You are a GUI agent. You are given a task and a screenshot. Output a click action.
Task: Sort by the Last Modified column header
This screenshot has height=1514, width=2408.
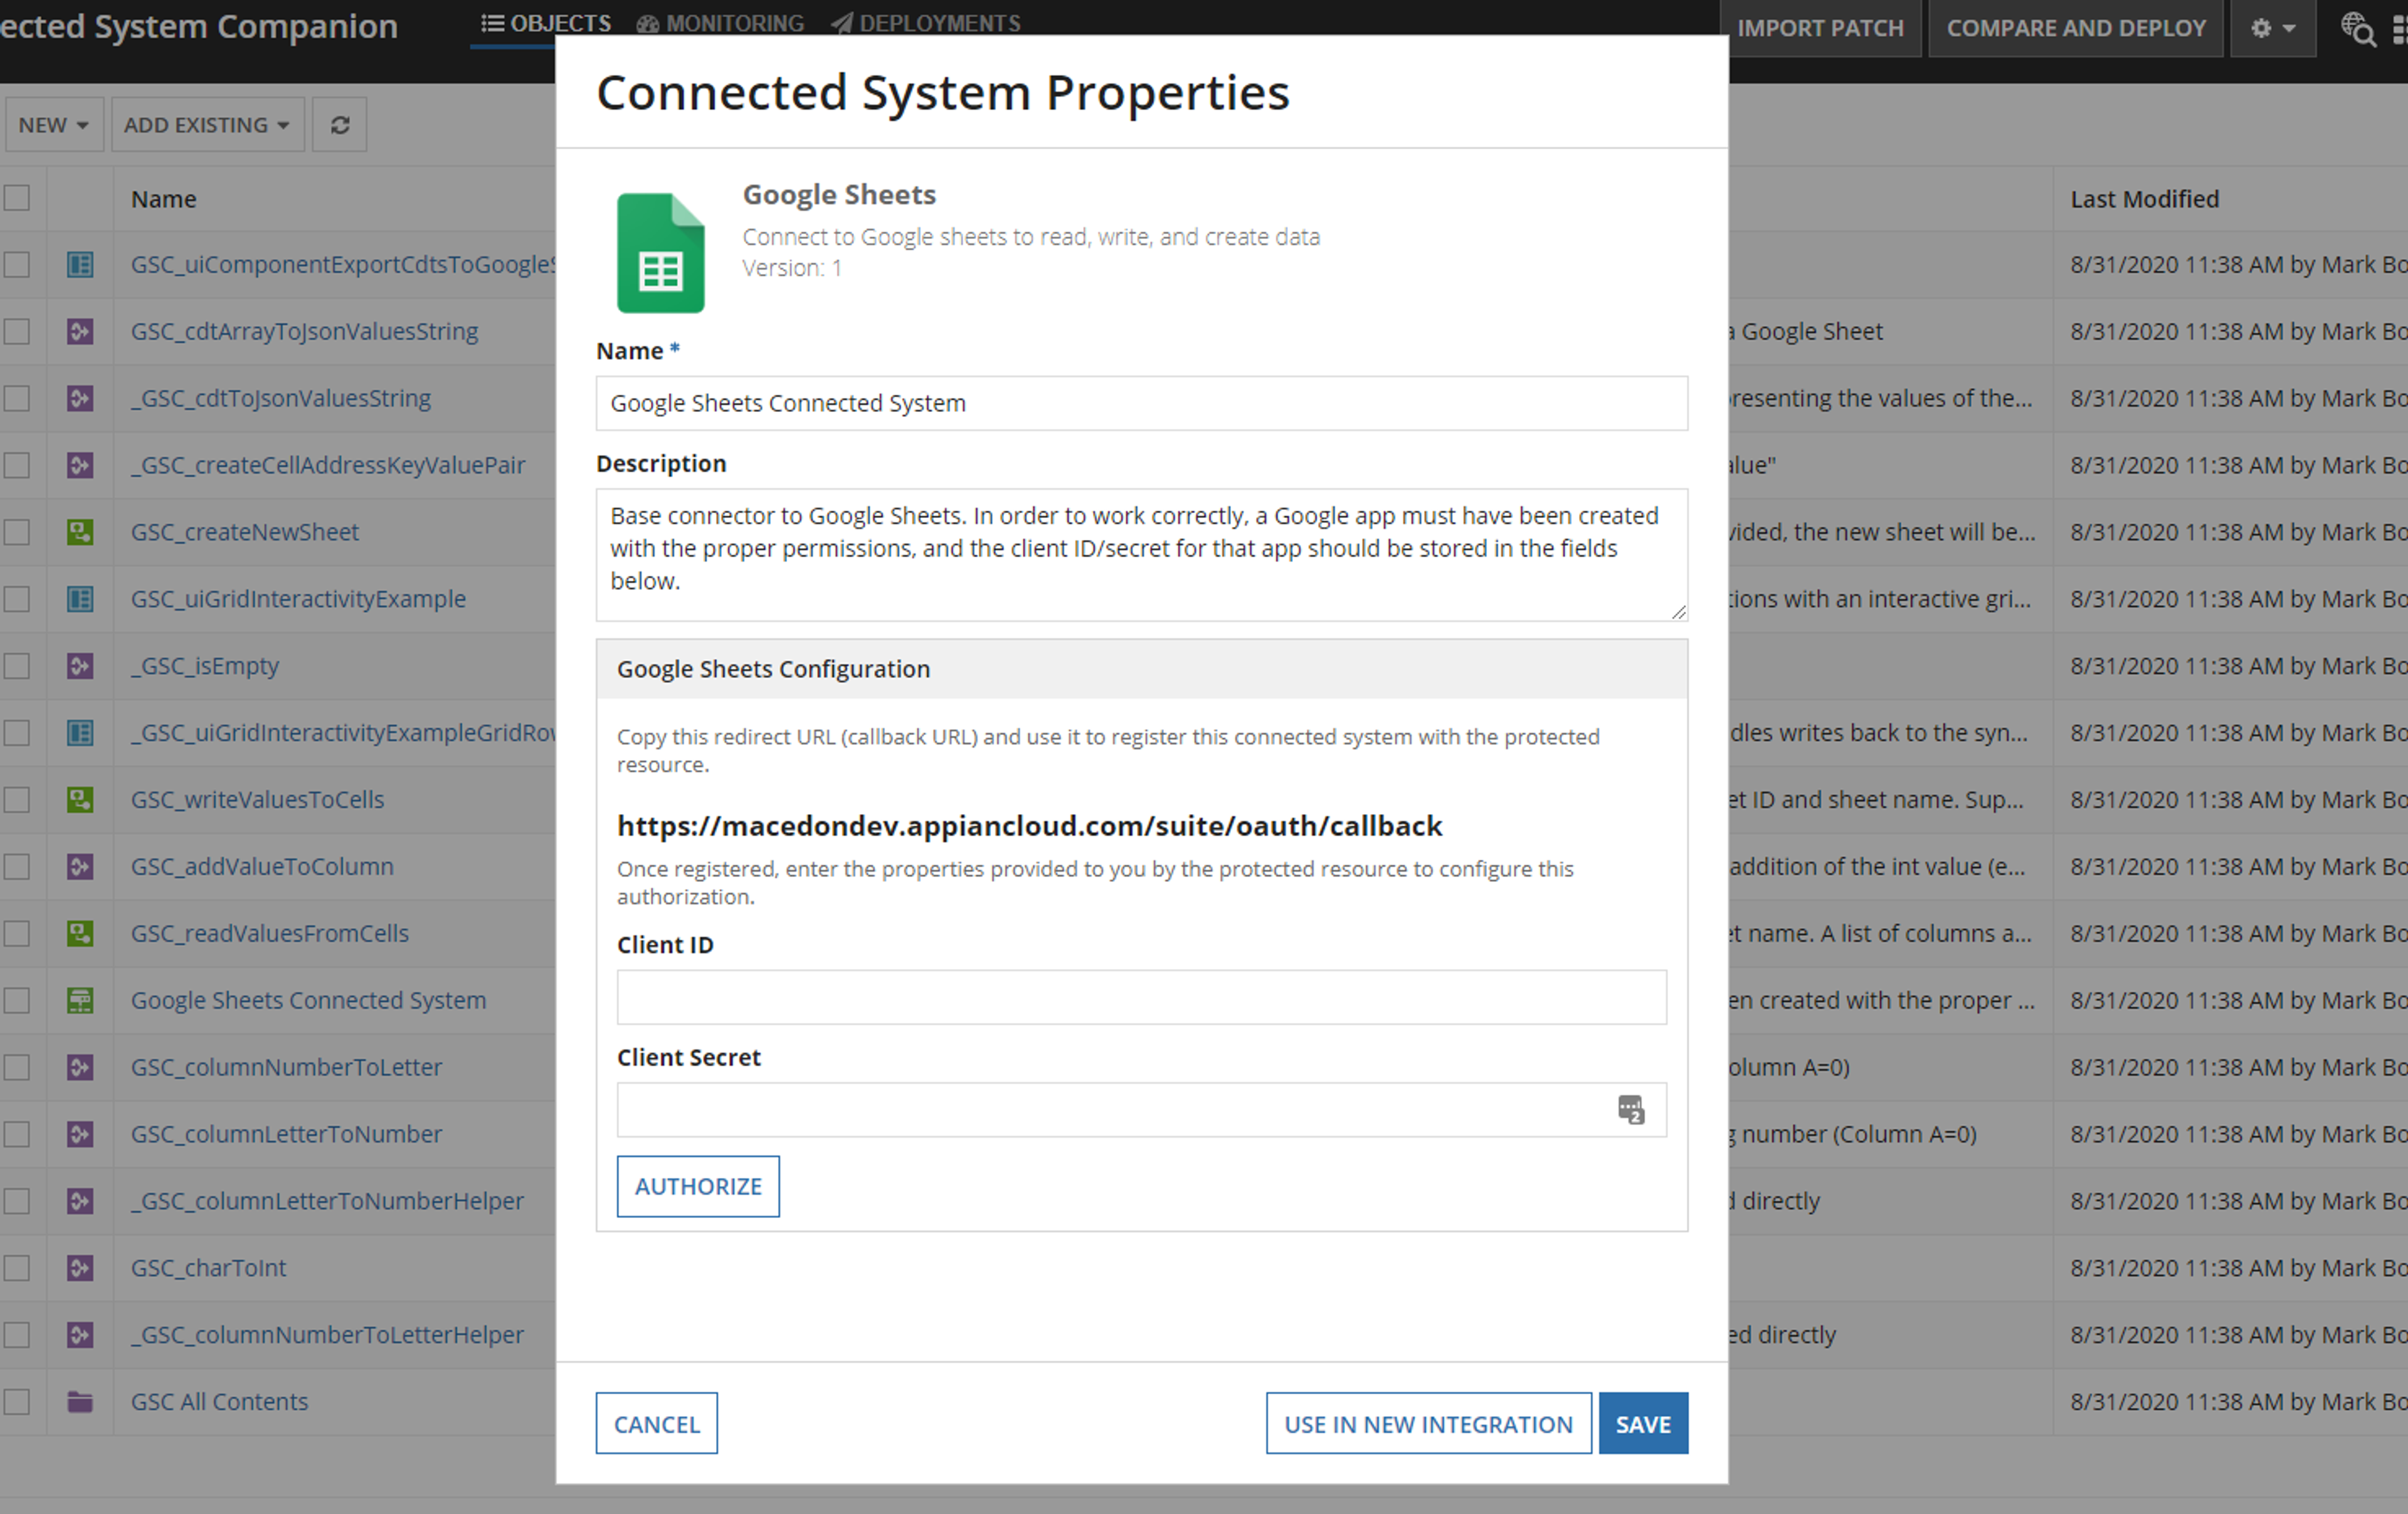click(2145, 199)
